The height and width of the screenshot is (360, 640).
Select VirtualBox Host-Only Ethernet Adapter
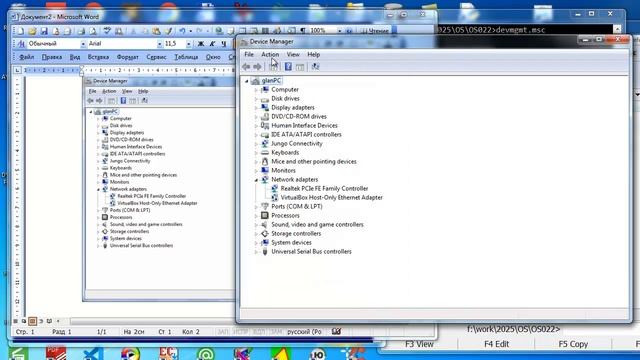pyautogui.click(x=332, y=198)
